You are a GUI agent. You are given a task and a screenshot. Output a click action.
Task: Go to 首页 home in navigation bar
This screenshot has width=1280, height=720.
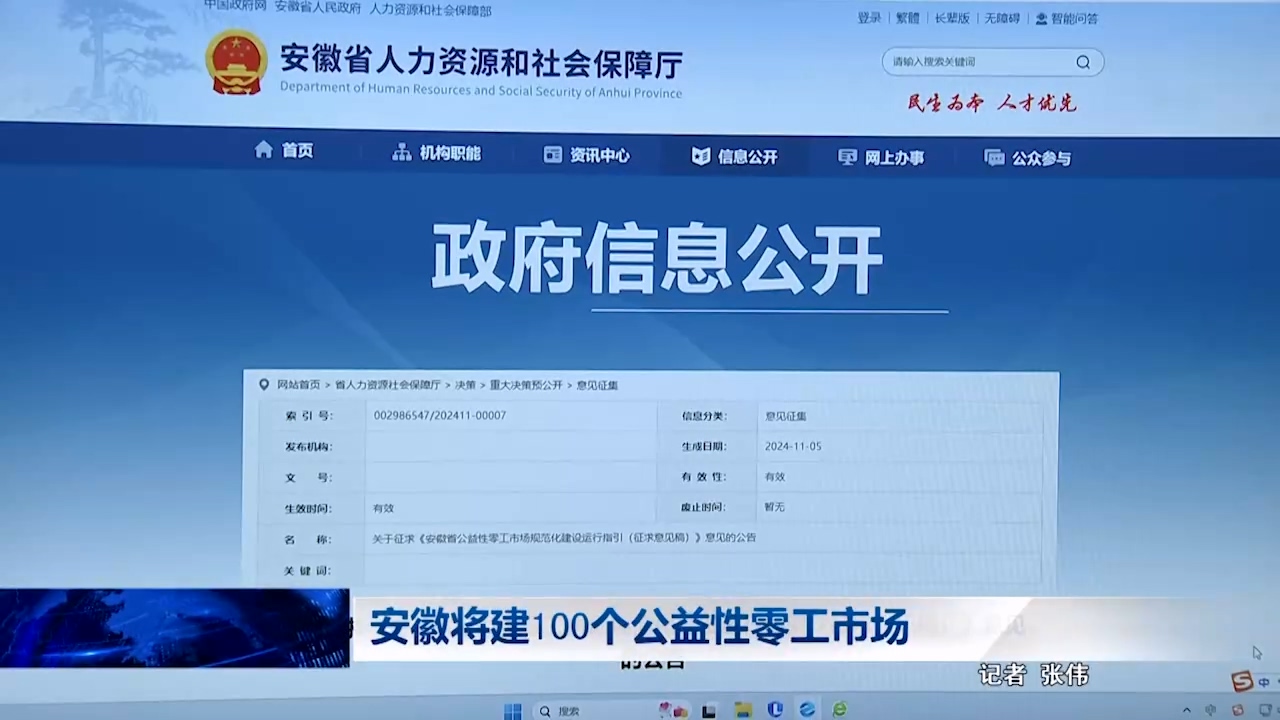point(284,151)
